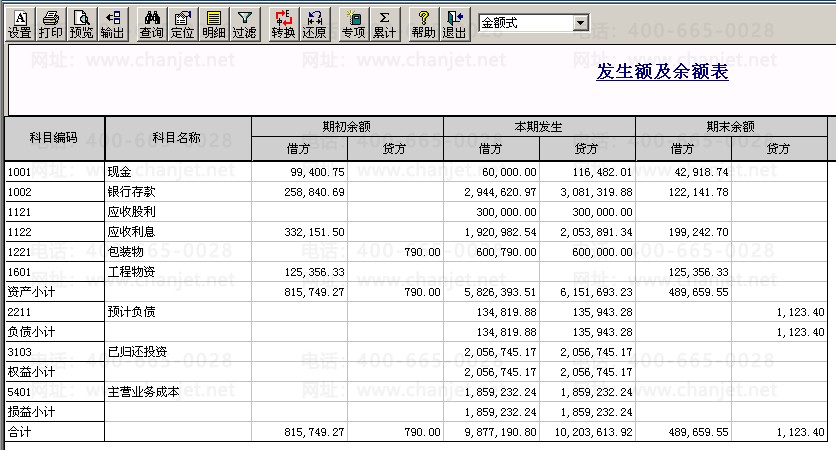
Task: Expand the 金额式 format dropdown
Action: pyautogui.click(x=581, y=23)
